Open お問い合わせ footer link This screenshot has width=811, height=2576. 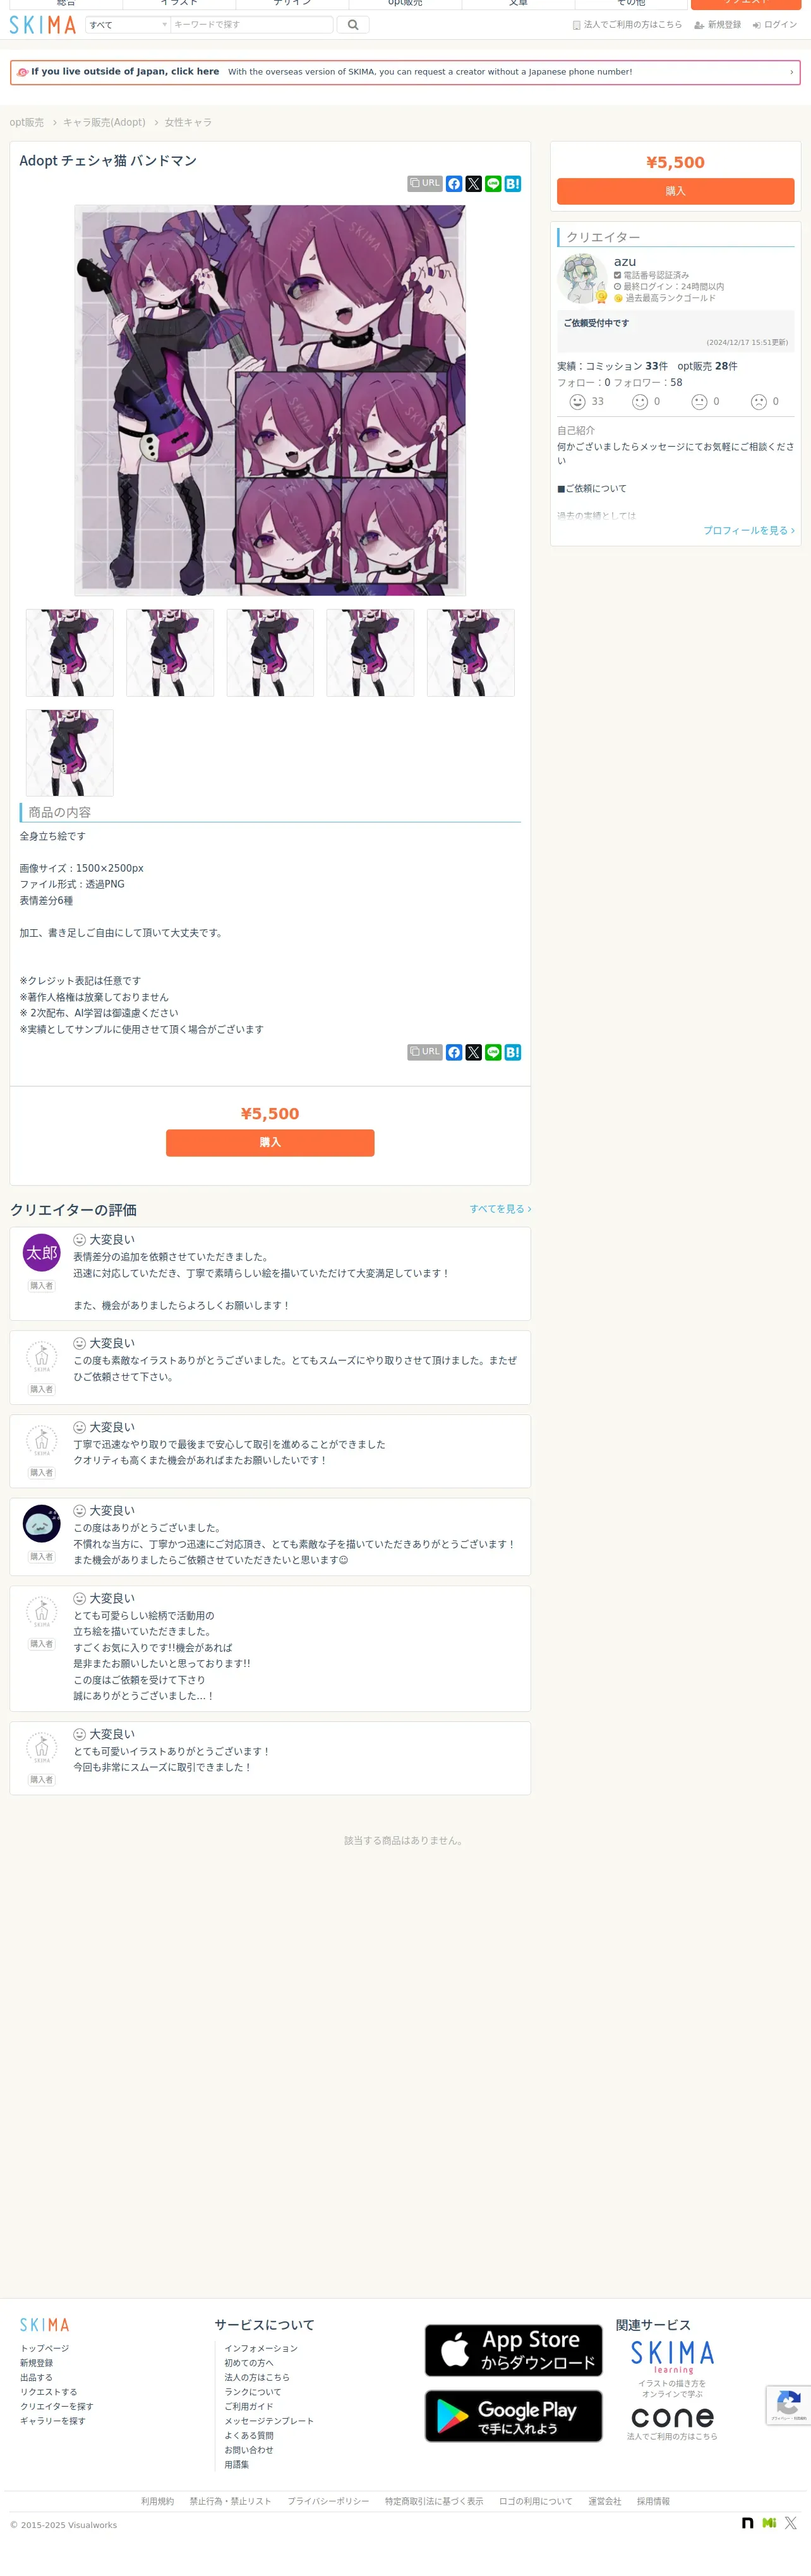(249, 2450)
